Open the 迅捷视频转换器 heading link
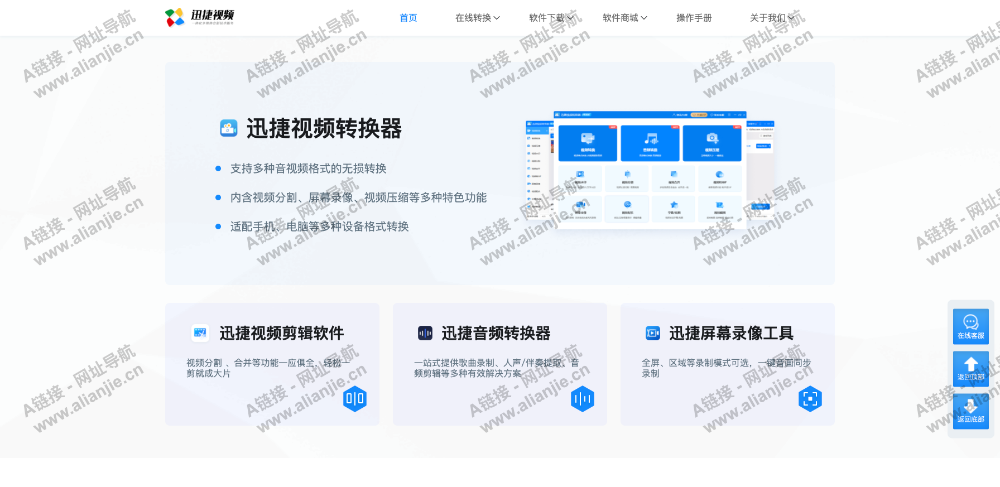1000x487 pixels. (x=324, y=129)
